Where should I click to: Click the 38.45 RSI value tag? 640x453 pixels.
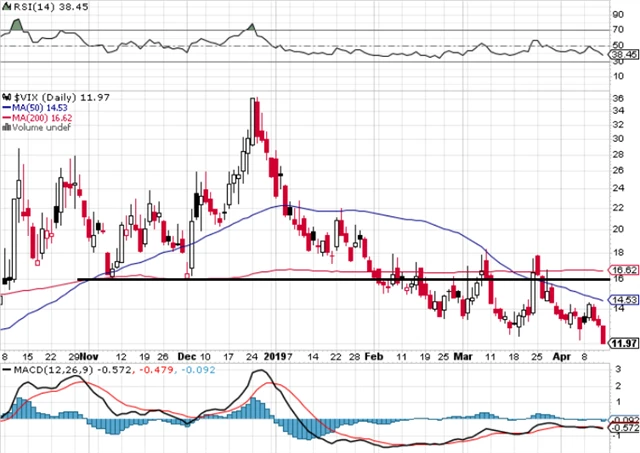pyautogui.click(x=623, y=55)
